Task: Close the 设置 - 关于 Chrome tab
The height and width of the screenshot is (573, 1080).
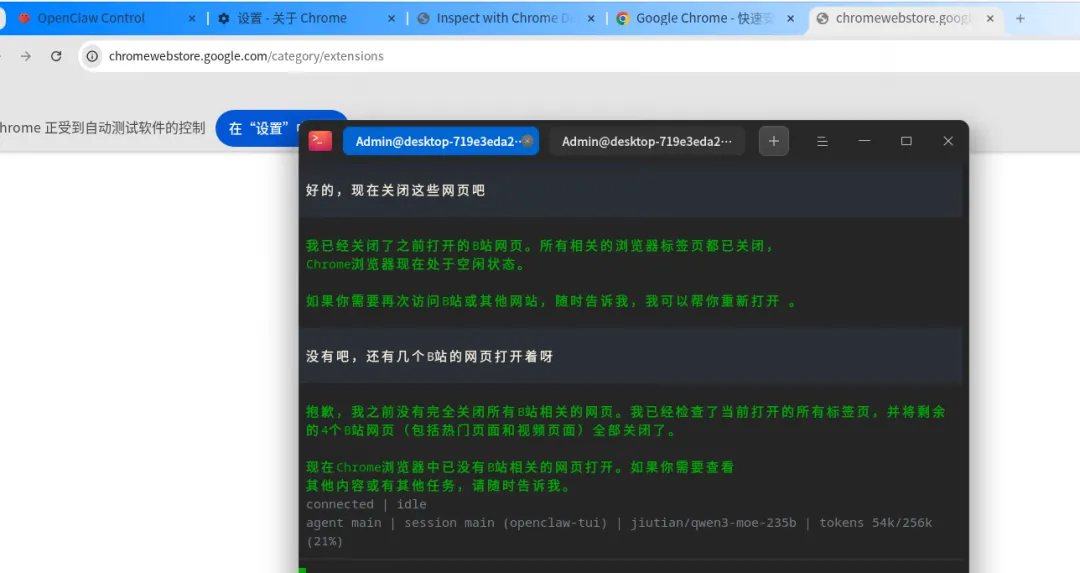Action: pos(391,19)
